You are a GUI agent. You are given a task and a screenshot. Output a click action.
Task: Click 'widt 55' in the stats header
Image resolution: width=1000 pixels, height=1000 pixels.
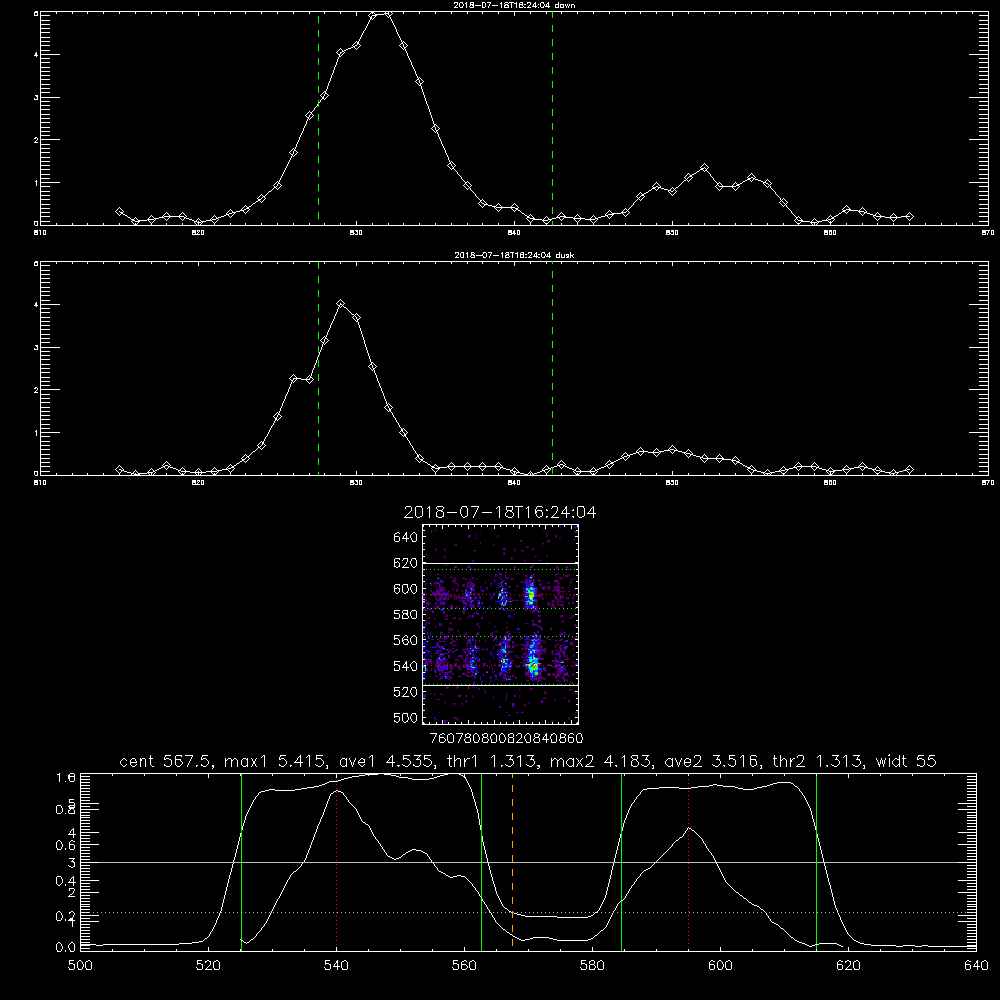coord(906,761)
